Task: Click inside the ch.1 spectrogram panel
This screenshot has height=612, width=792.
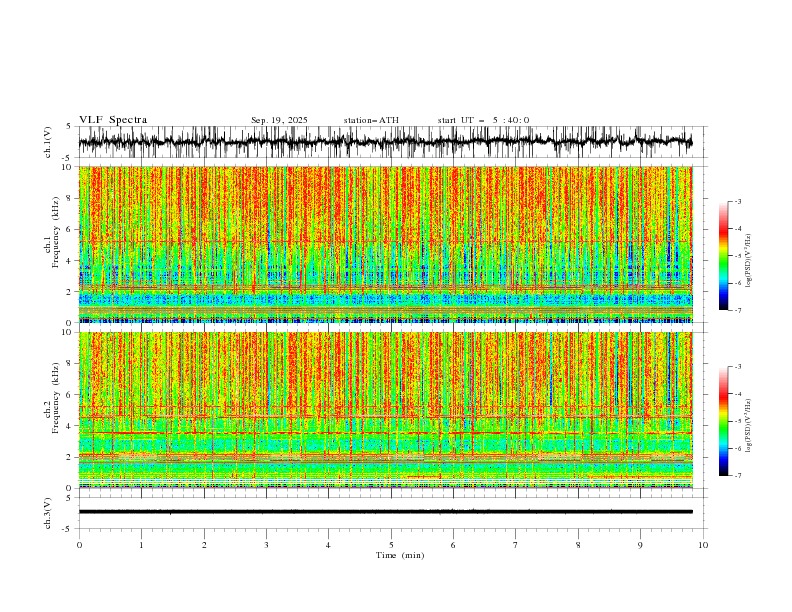Action: 385,244
